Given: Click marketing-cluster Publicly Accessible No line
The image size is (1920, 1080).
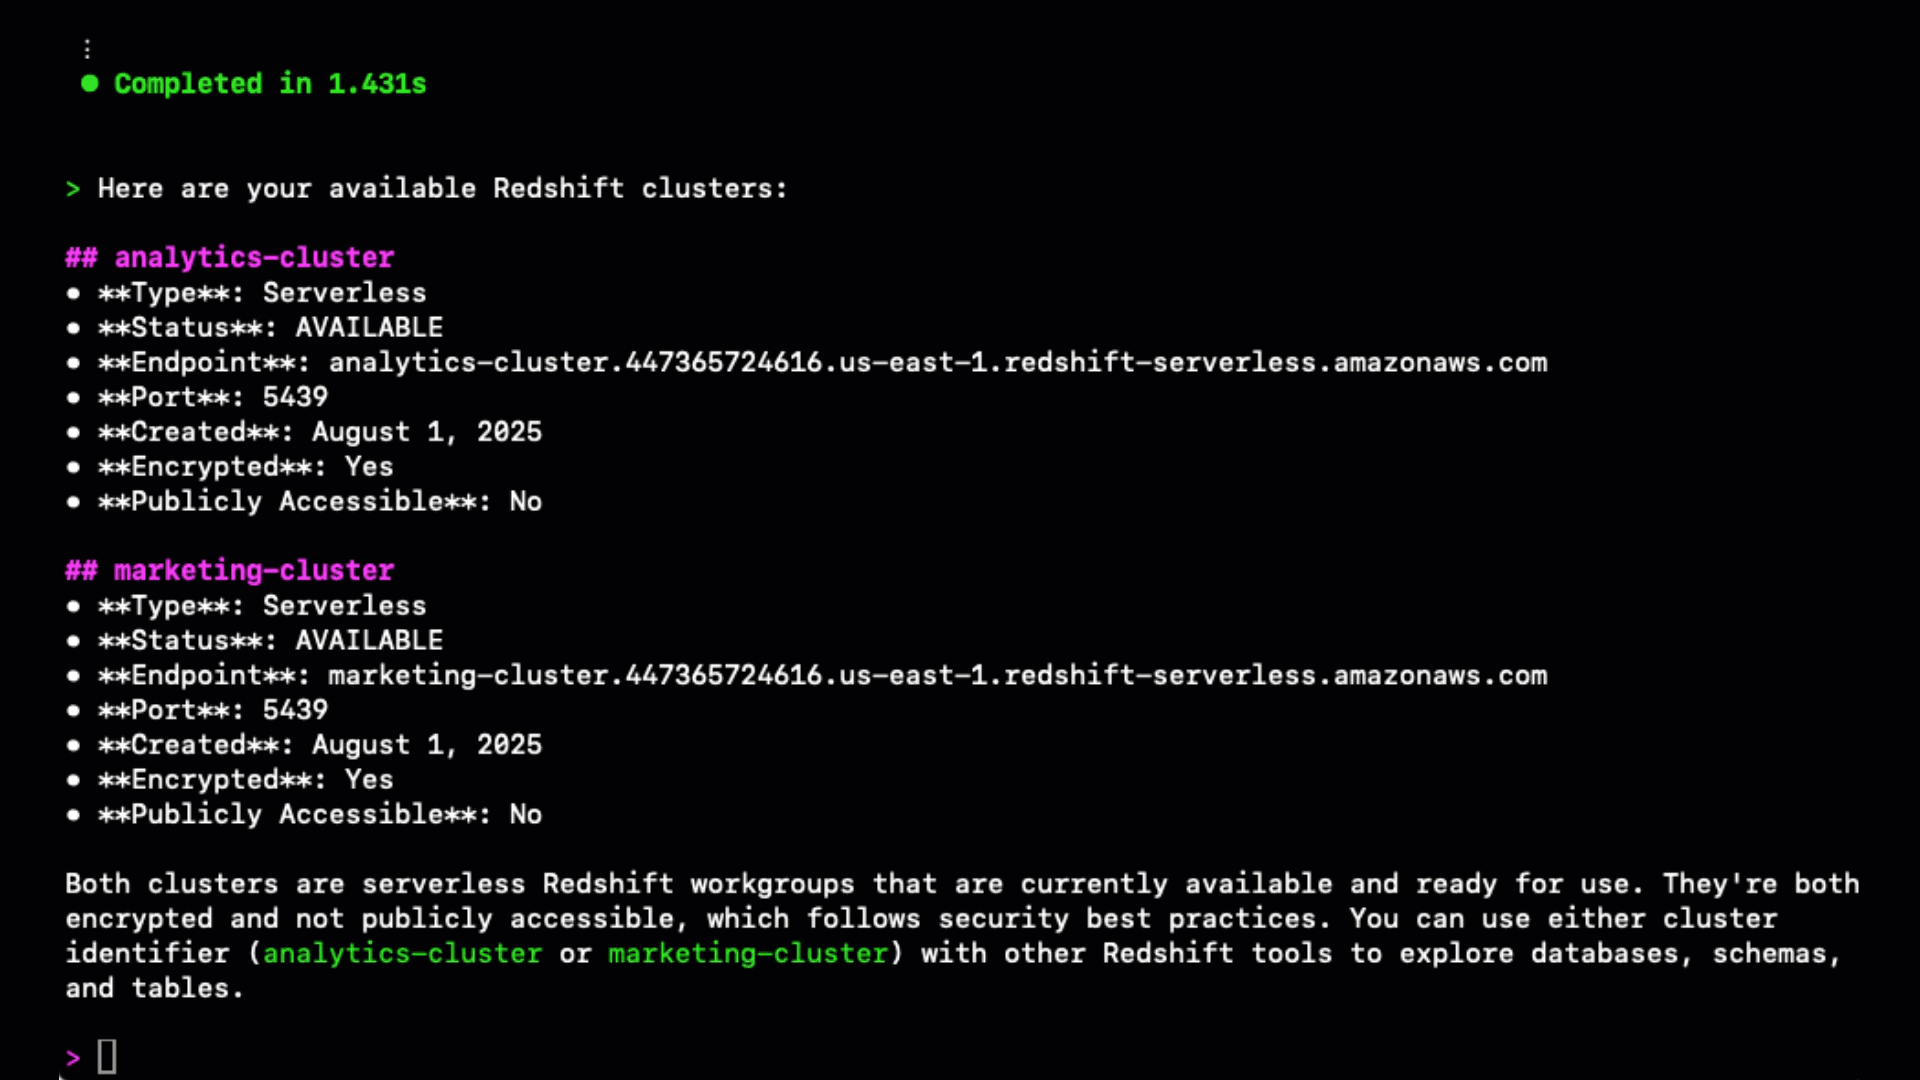Looking at the screenshot, I should pyautogui.click(x=320, y=814).
